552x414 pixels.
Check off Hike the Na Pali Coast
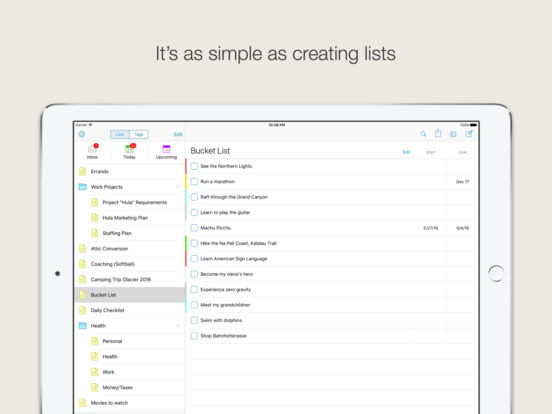point(194,243)
